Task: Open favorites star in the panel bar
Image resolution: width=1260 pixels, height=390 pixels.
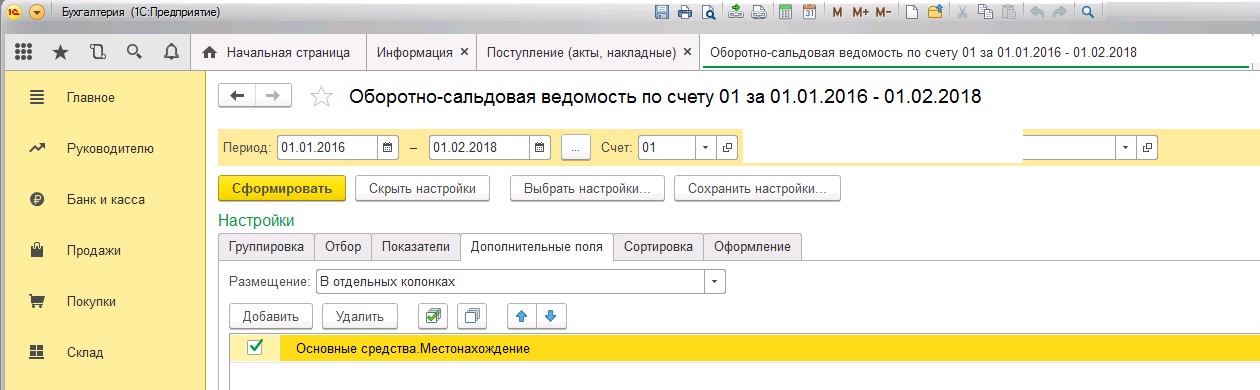Action: 60,52
